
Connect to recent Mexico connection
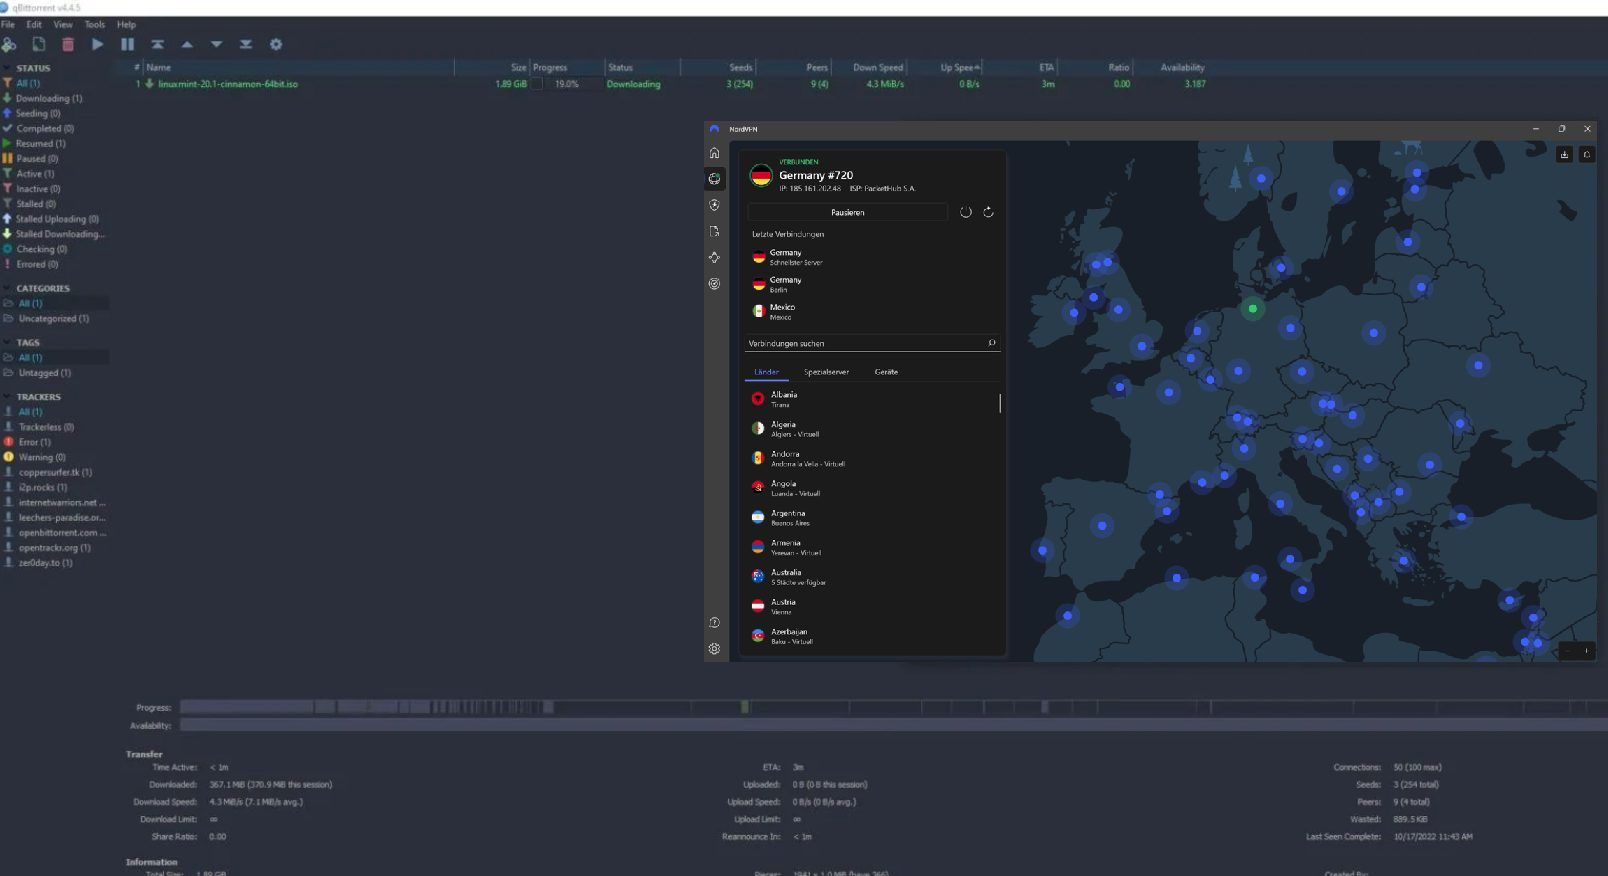[x=872, y=311]
